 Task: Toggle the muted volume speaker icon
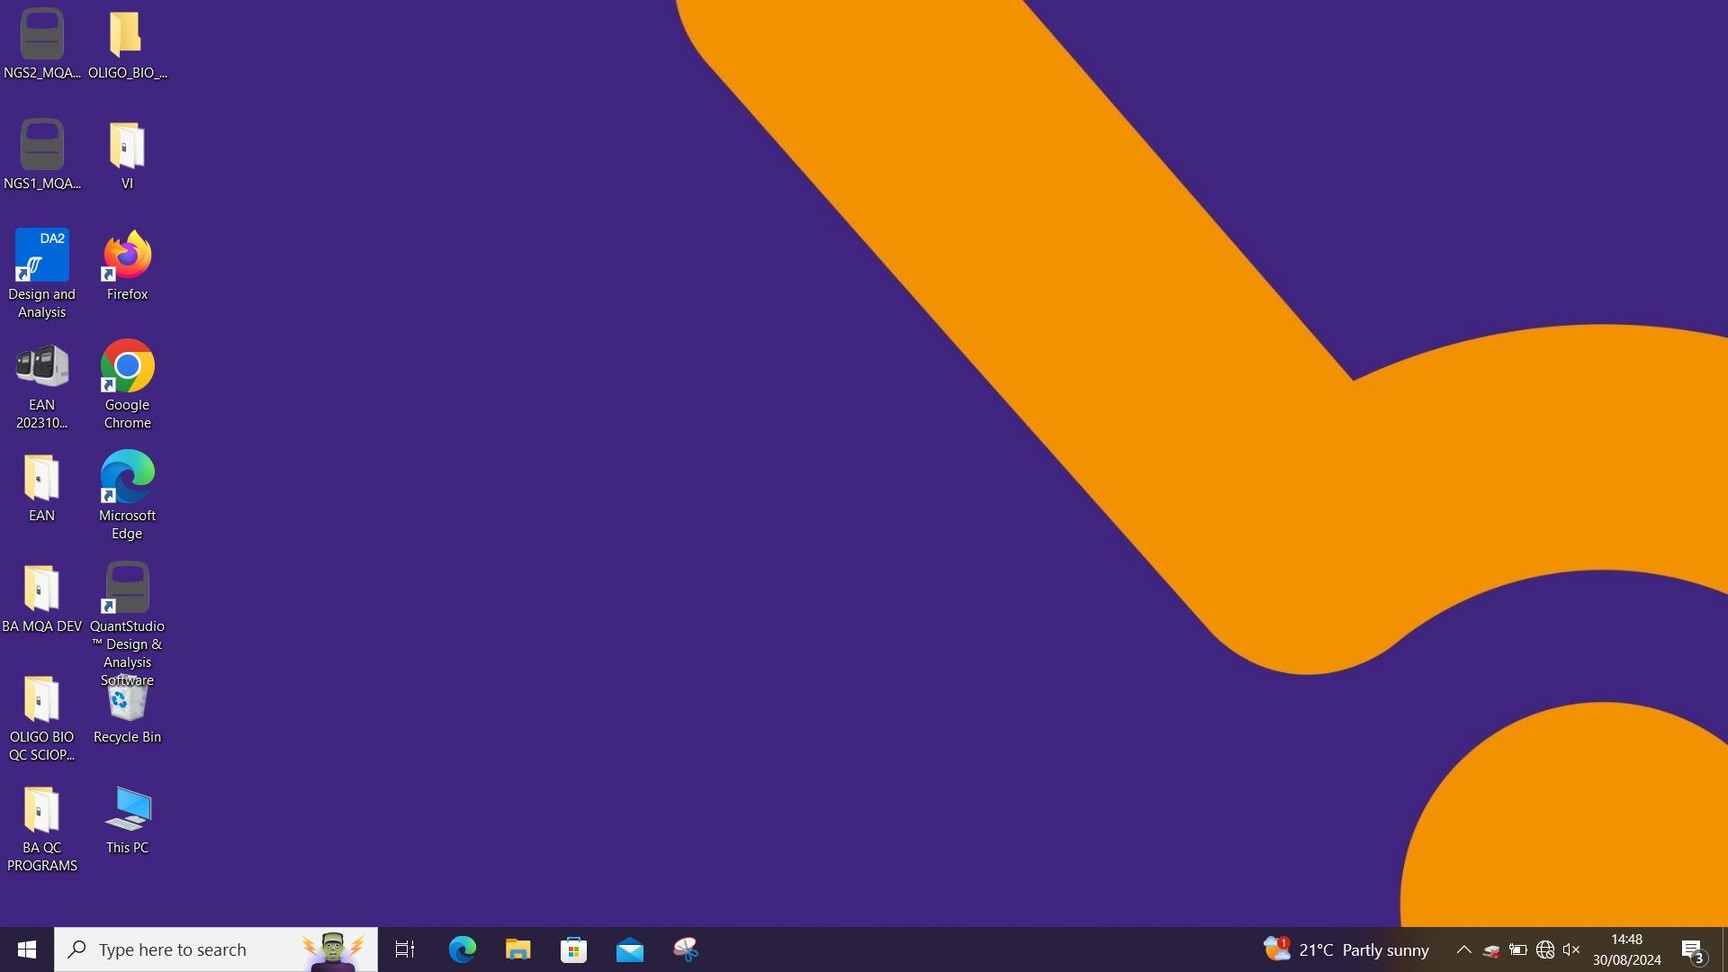click(1571, 949)
